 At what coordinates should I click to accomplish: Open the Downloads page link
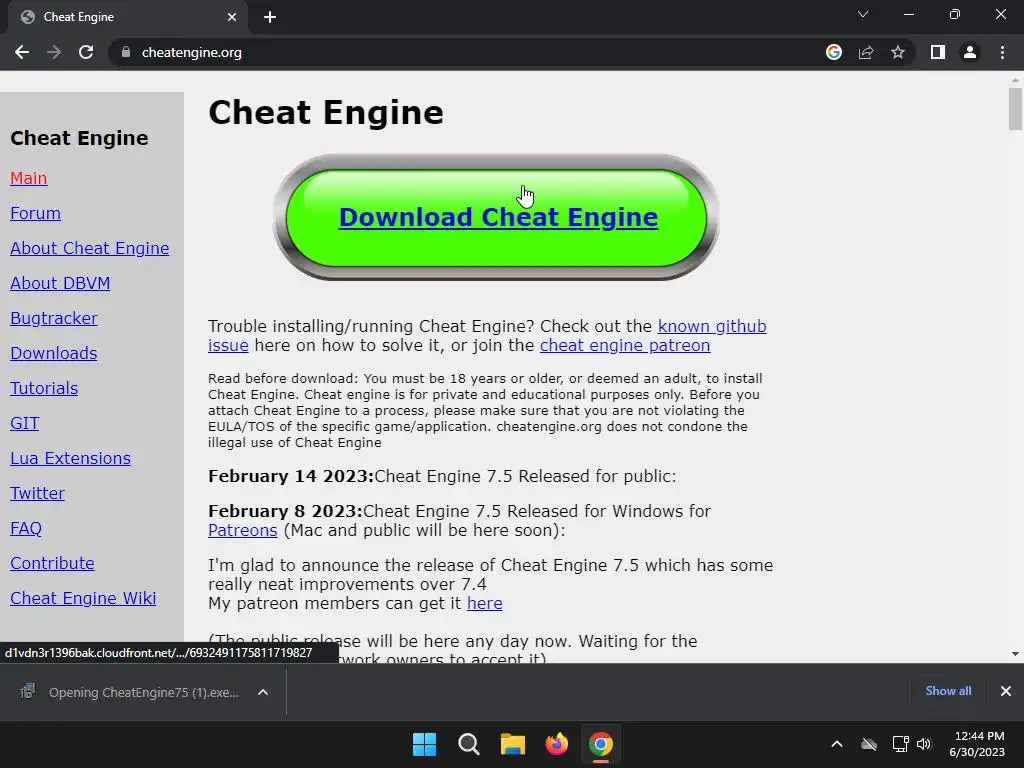click(54, 353)
